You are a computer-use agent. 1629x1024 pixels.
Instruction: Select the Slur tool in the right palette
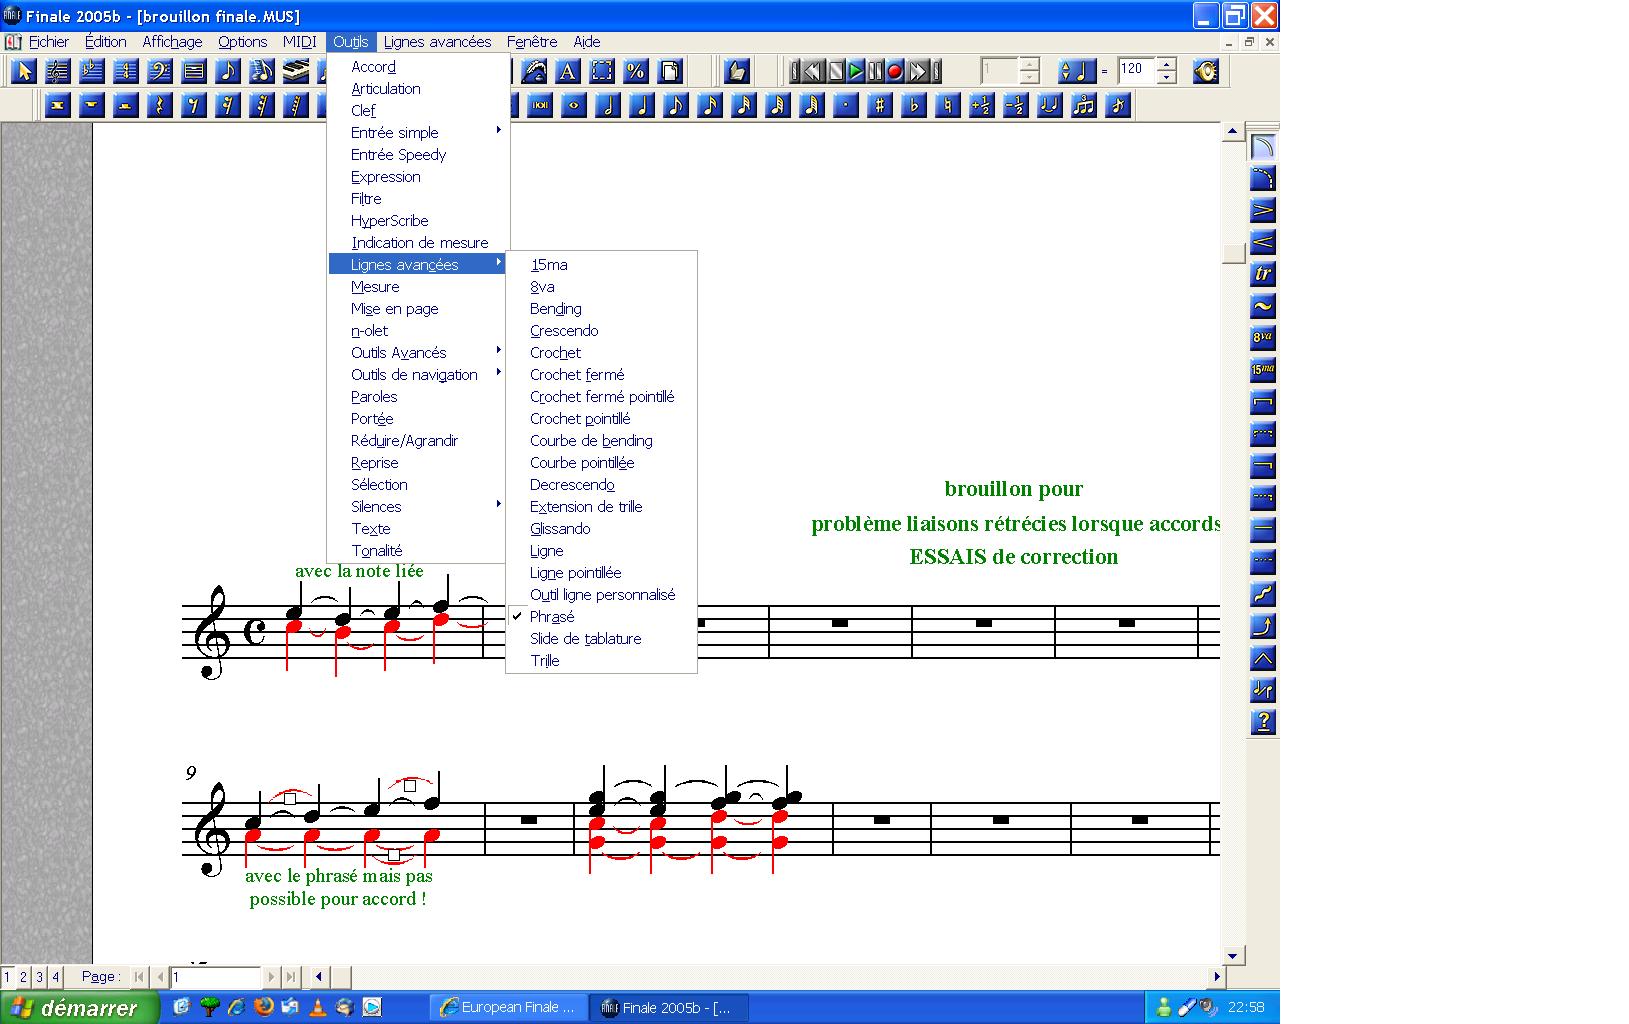(1263, 147)
